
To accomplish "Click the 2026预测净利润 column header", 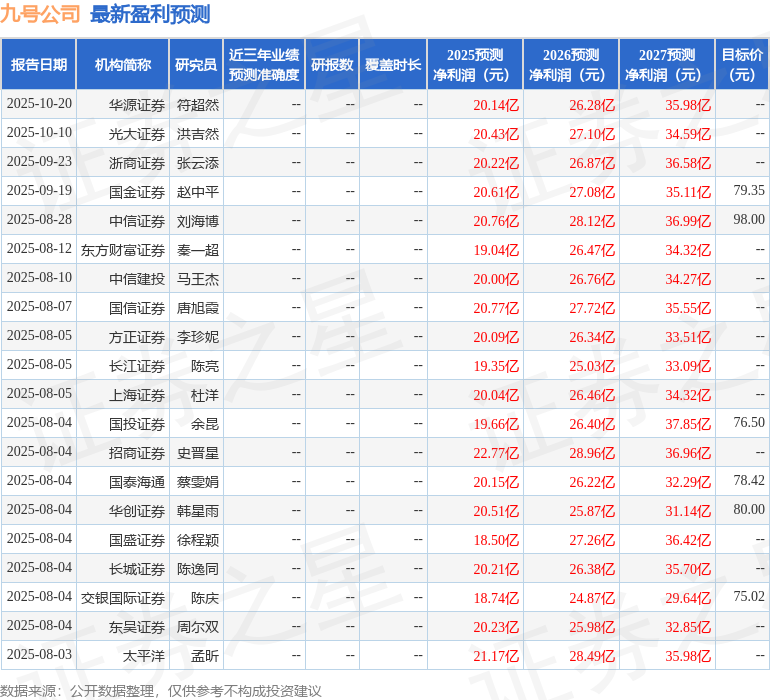I will (571, 65).
